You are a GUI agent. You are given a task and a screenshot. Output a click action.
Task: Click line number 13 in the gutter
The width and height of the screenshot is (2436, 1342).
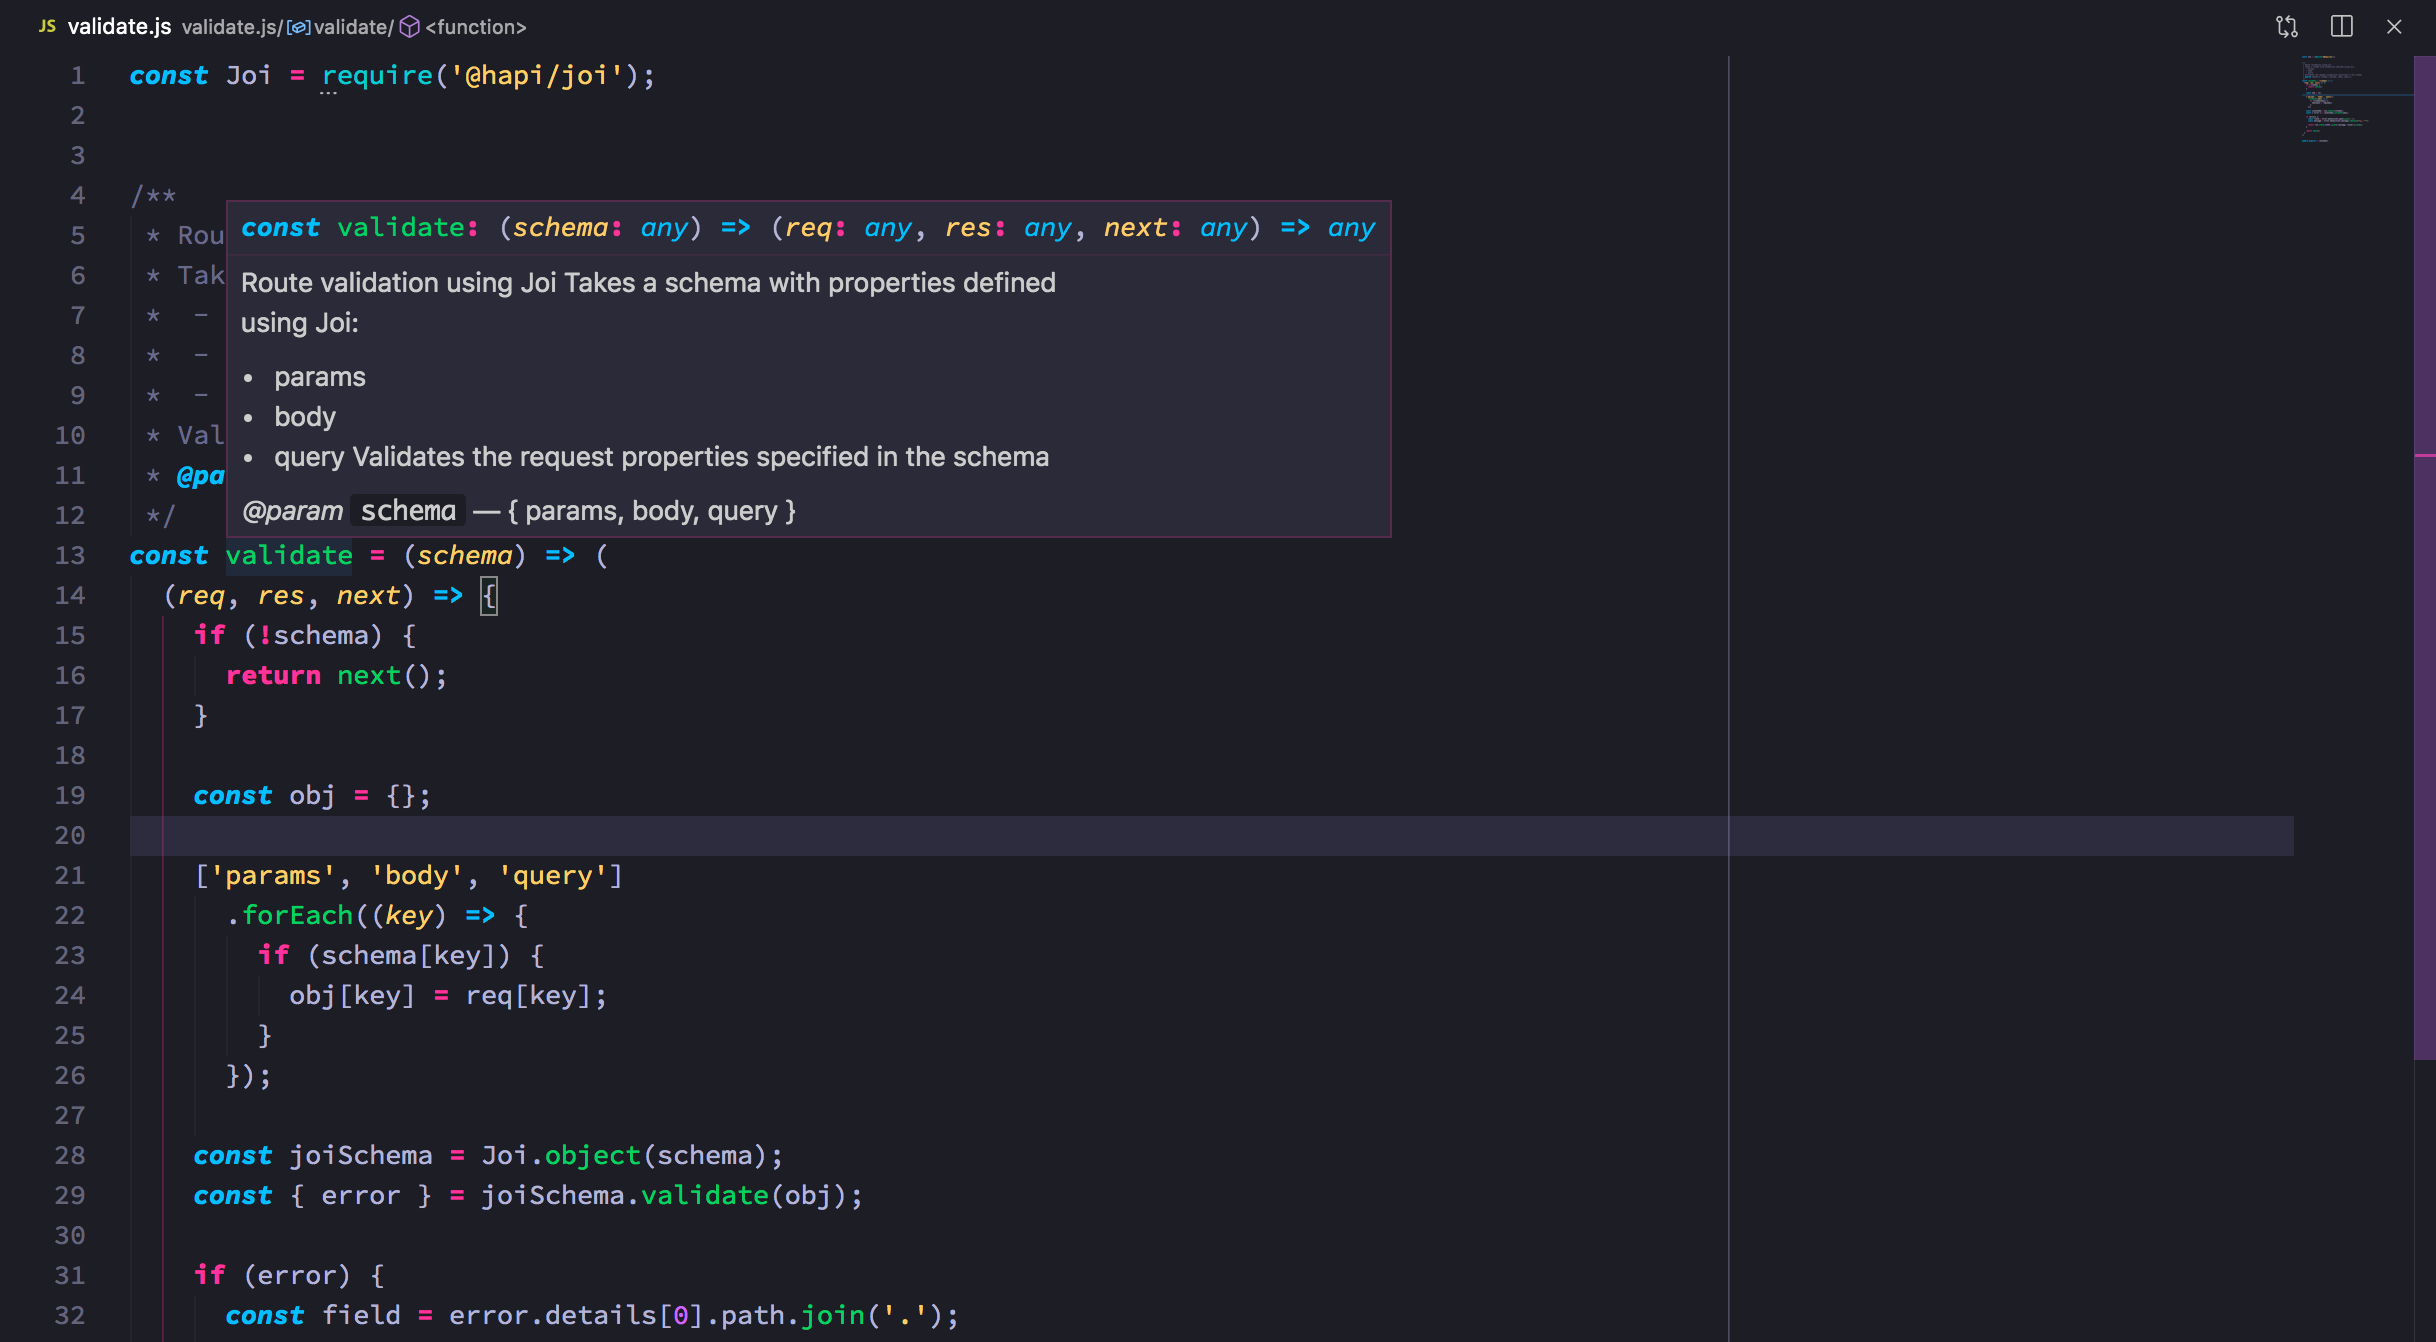(70, 556)
